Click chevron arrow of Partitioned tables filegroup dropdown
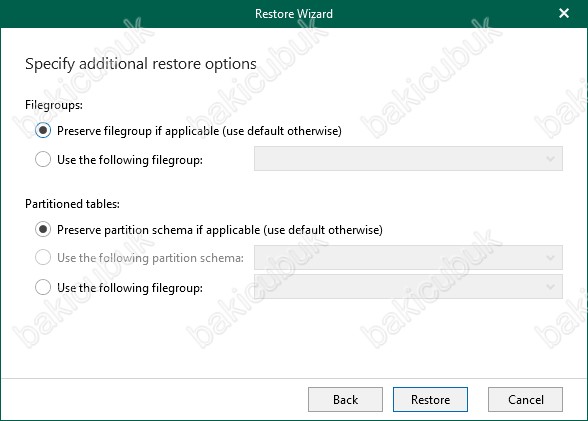Viewport: 588px width, 421px height. (550, 287)
